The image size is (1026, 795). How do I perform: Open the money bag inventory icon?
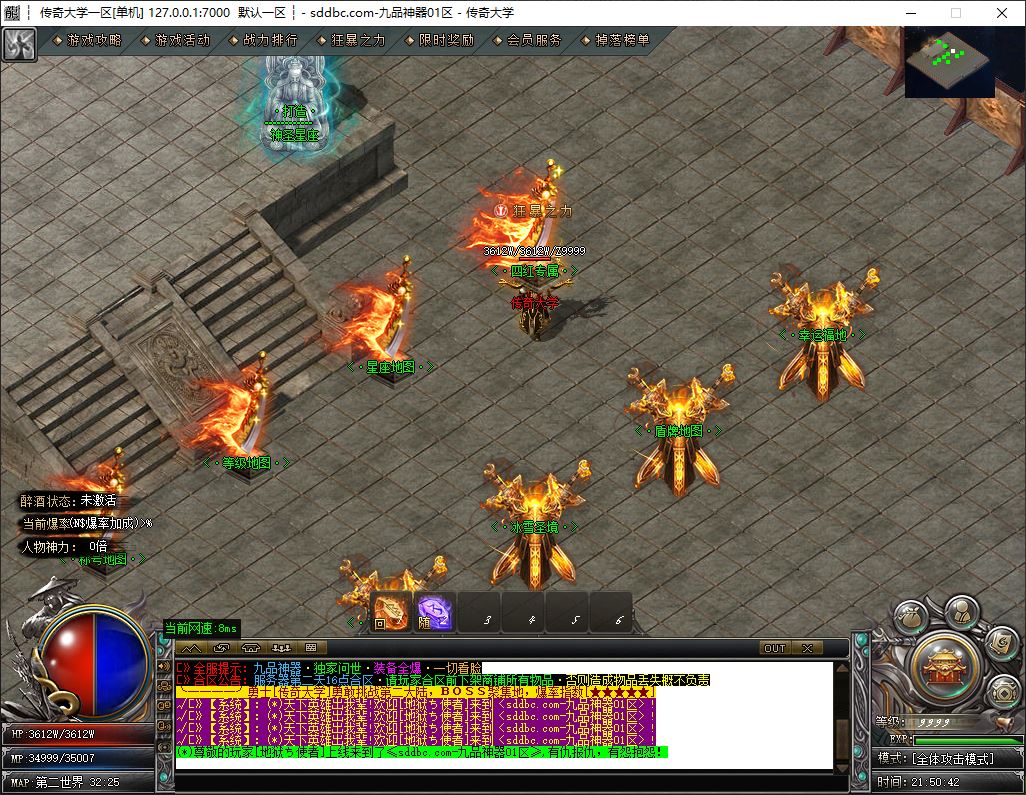pyautogui.click(x=910, y=616)
